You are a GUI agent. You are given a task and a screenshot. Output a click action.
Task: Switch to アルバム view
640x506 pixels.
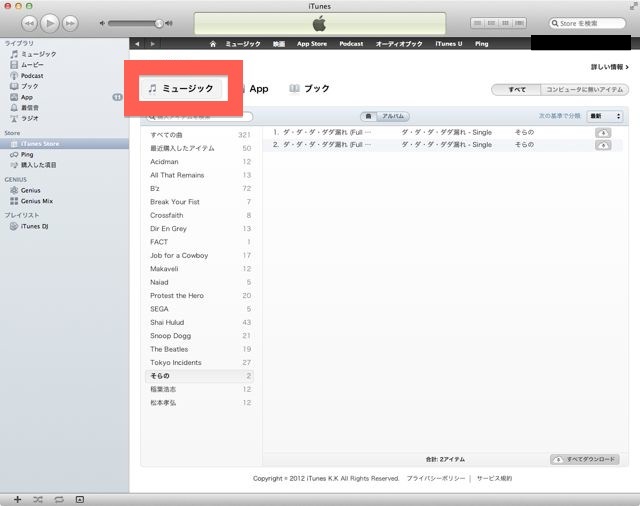[x=393, y=116]
